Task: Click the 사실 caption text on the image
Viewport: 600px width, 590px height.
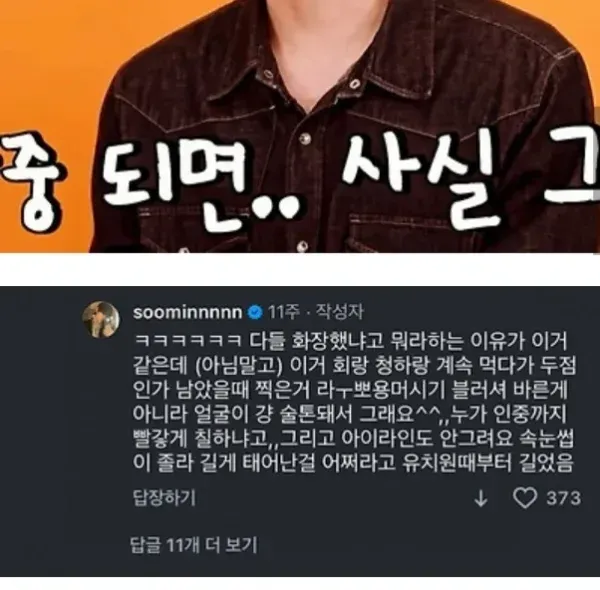Action: [421, 176]
